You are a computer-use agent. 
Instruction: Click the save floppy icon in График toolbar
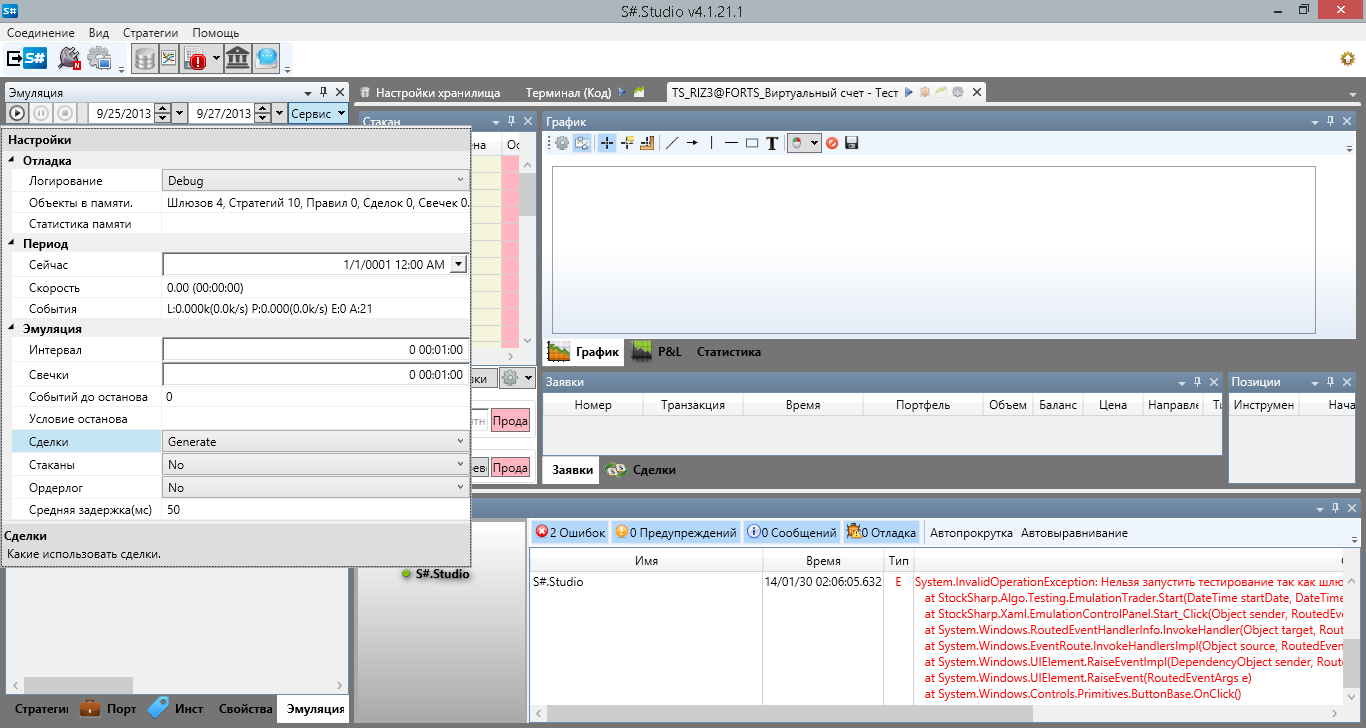(852, 143)
